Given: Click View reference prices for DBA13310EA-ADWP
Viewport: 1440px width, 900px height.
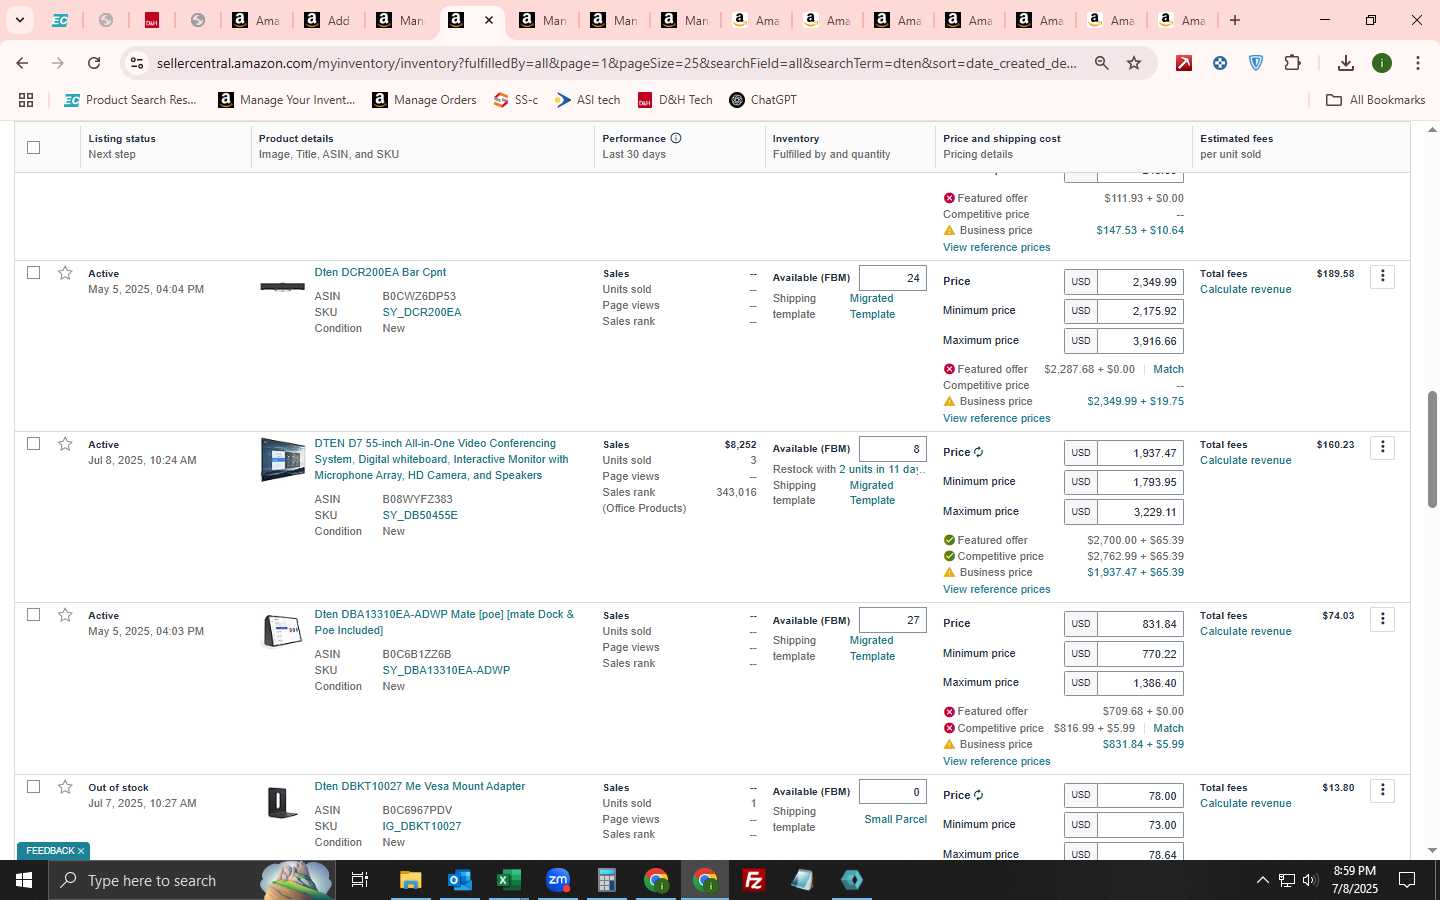Looking at the screenshot, I should (996, 761).
